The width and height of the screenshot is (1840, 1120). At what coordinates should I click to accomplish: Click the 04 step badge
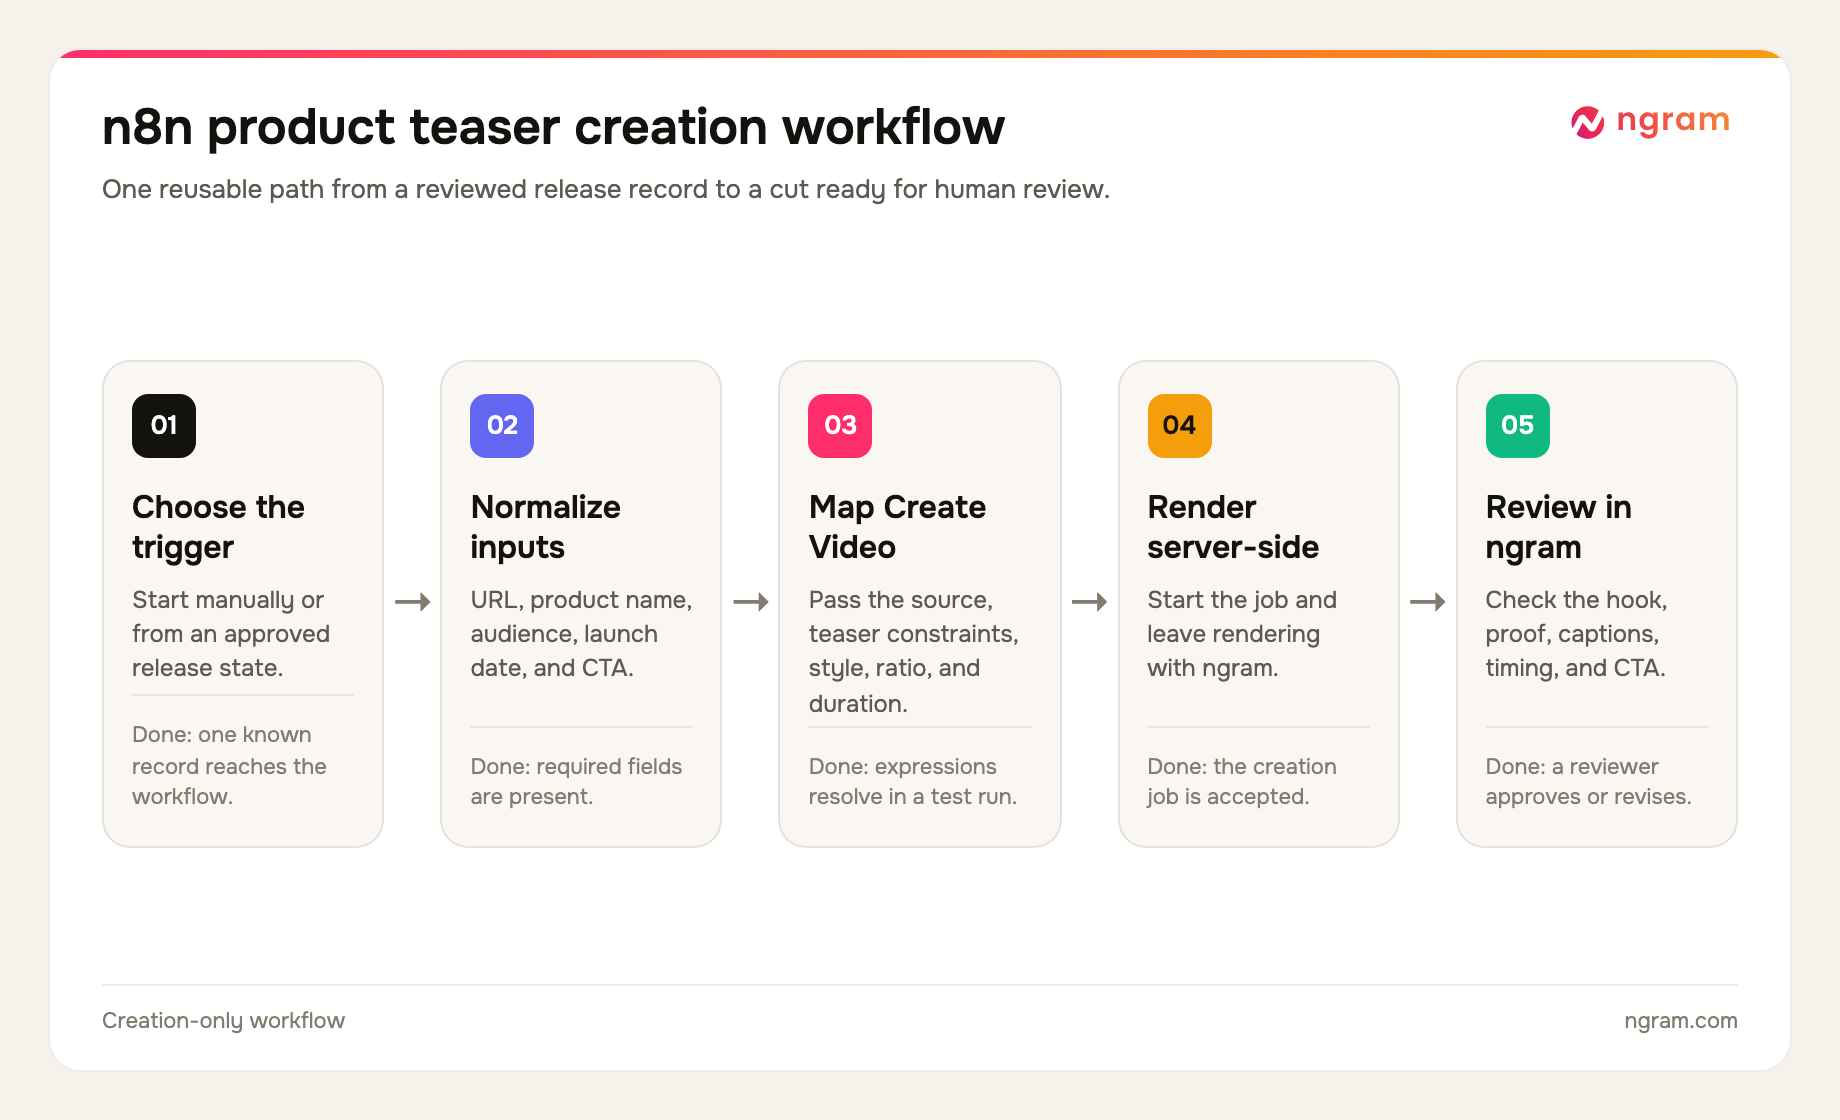point(1180,426)
